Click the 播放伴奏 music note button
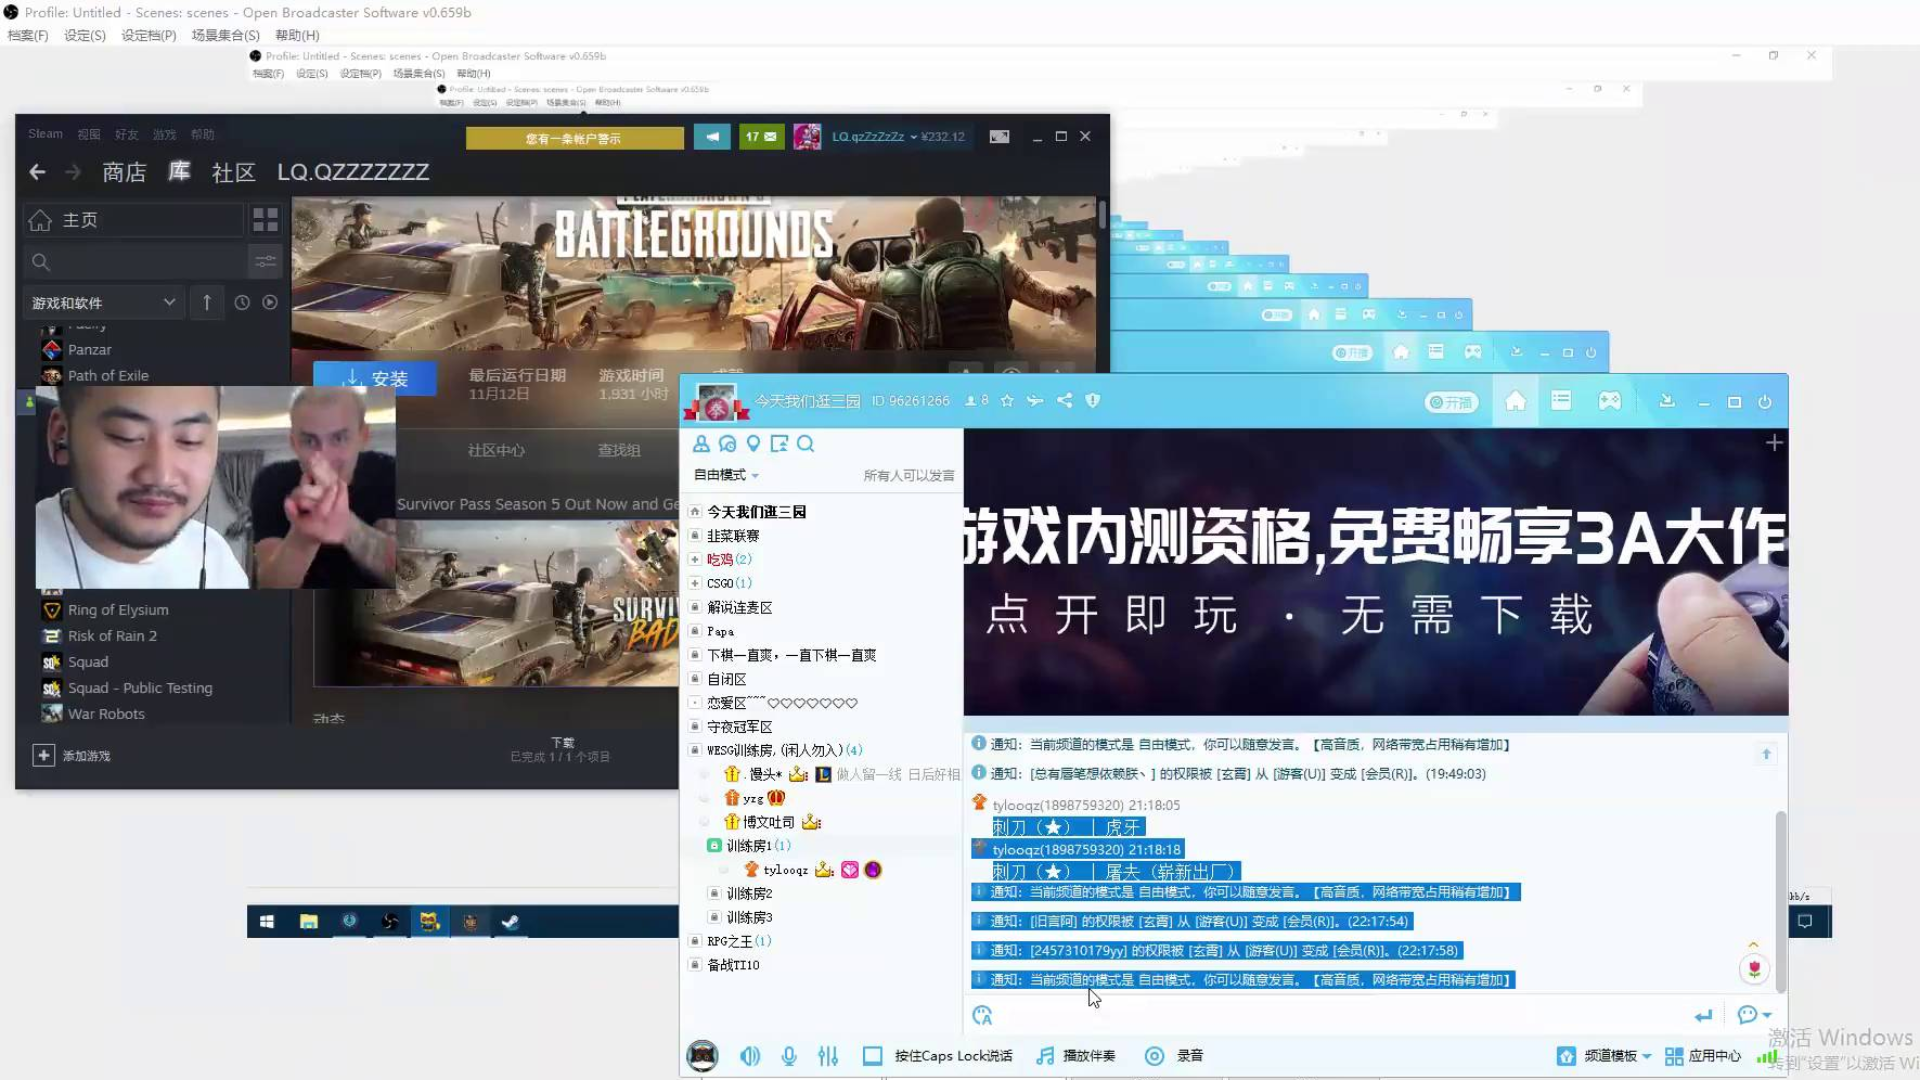 (x=1076, y=1056)
